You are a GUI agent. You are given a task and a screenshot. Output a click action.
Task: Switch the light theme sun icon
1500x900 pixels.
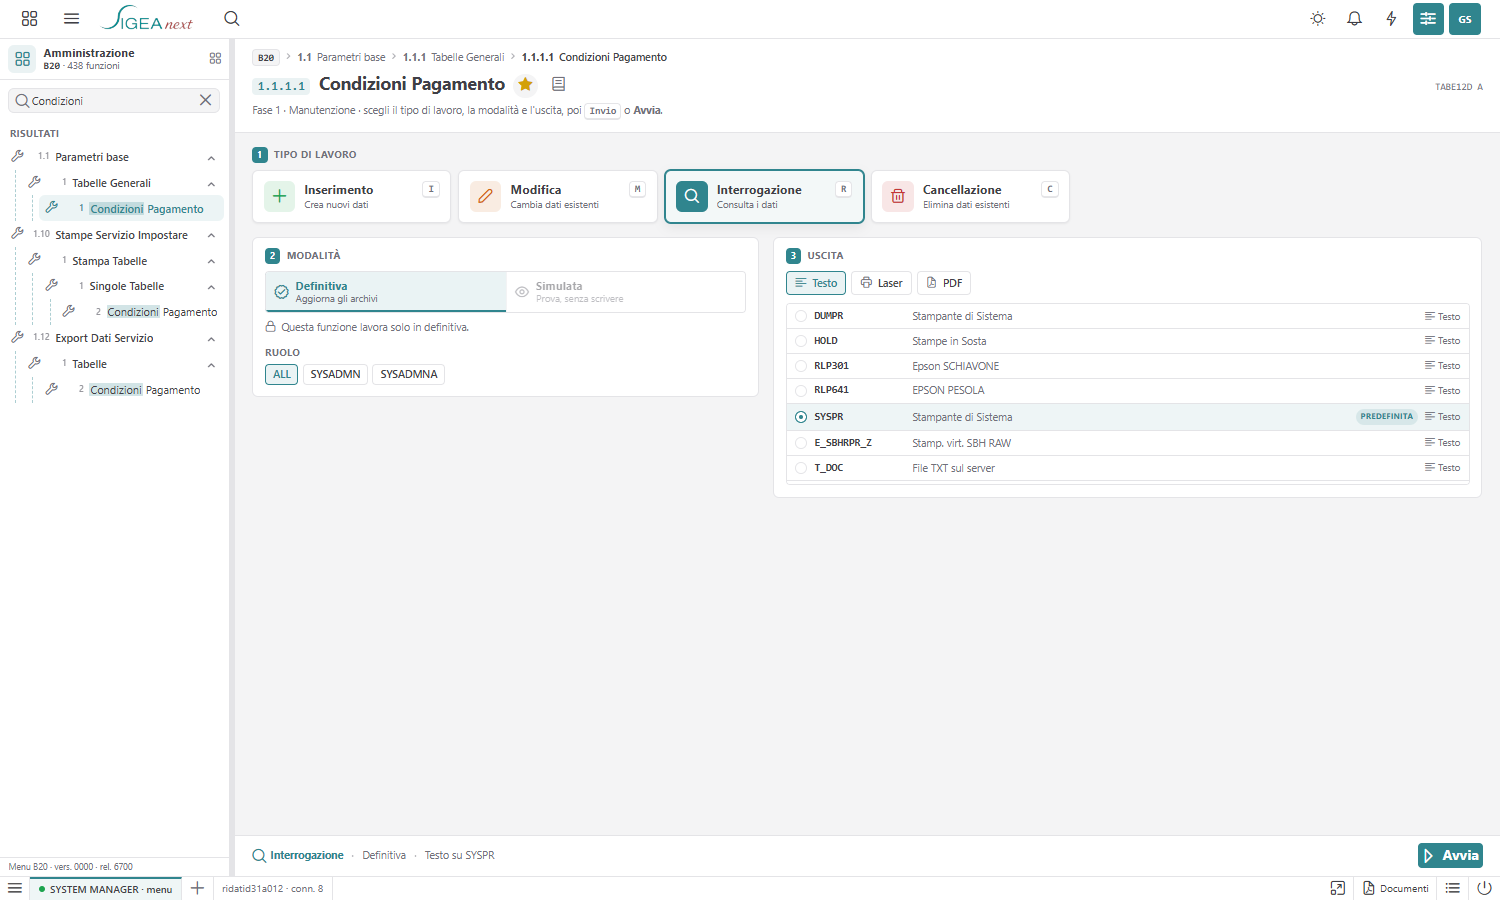(x=1318, y=19)
